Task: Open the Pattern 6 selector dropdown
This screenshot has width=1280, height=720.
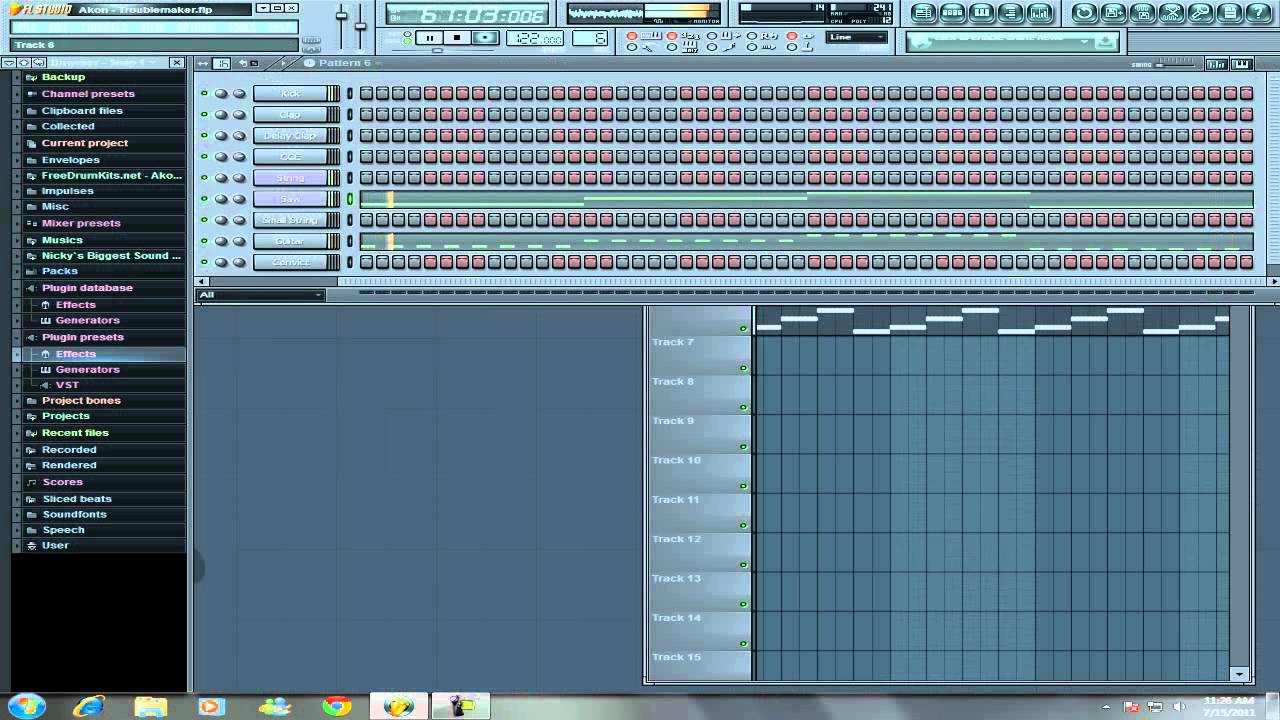Action: 344,63
